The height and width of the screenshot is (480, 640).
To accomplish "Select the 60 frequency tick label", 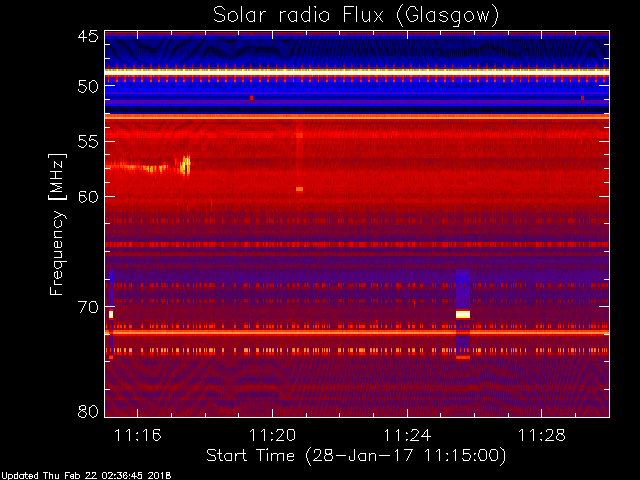I will coord(88,196).
